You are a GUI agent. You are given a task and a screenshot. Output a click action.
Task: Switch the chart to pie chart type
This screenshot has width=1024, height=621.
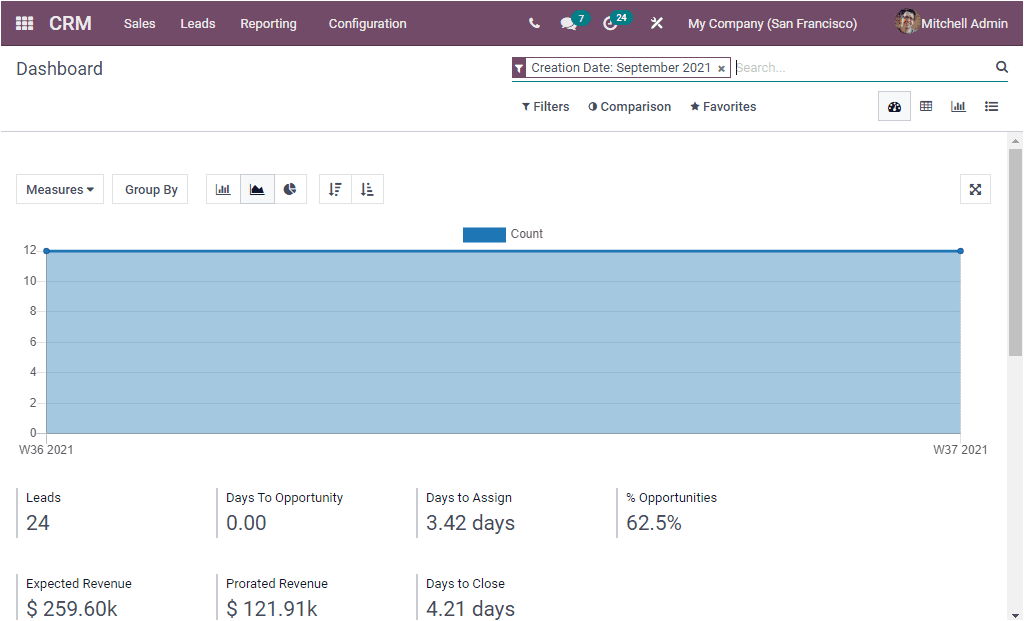point(290,189)
